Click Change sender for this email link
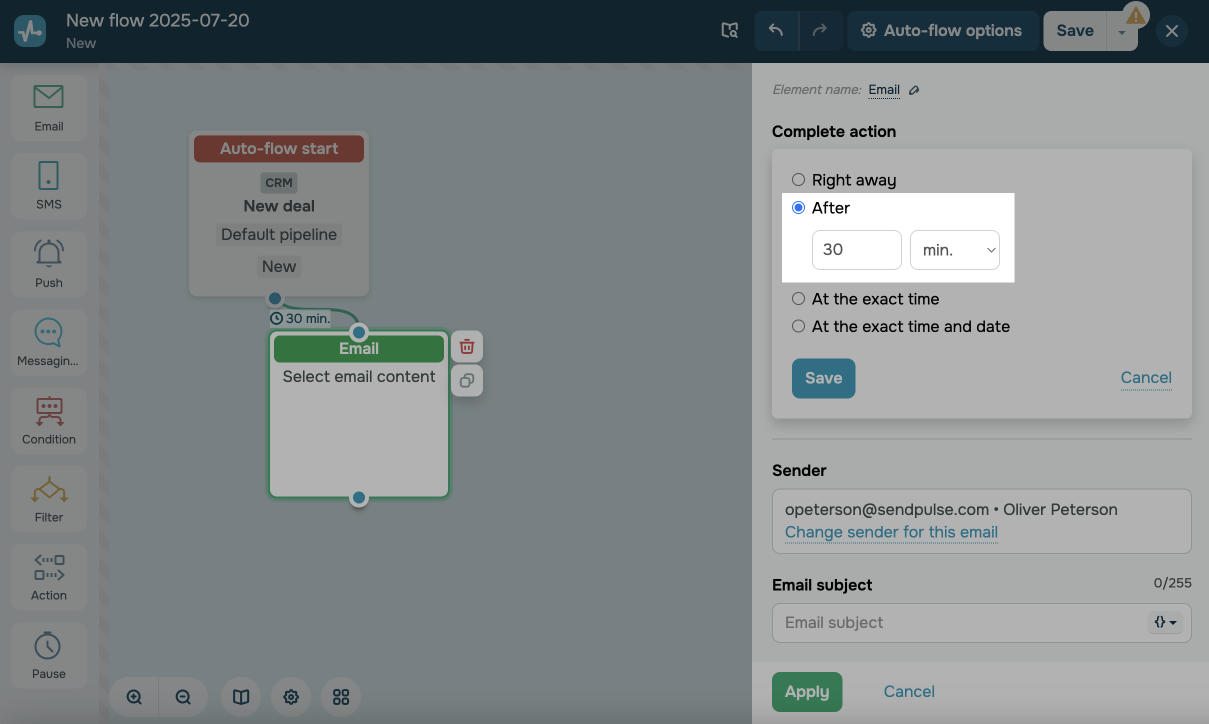The height and width of the screenshot is (724, 1209). pos(891,532)
